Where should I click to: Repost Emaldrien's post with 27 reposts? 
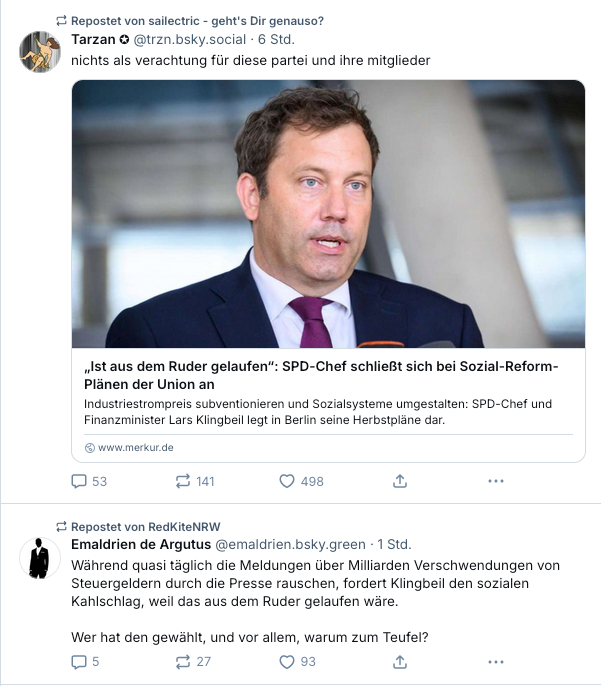[183, 661]
